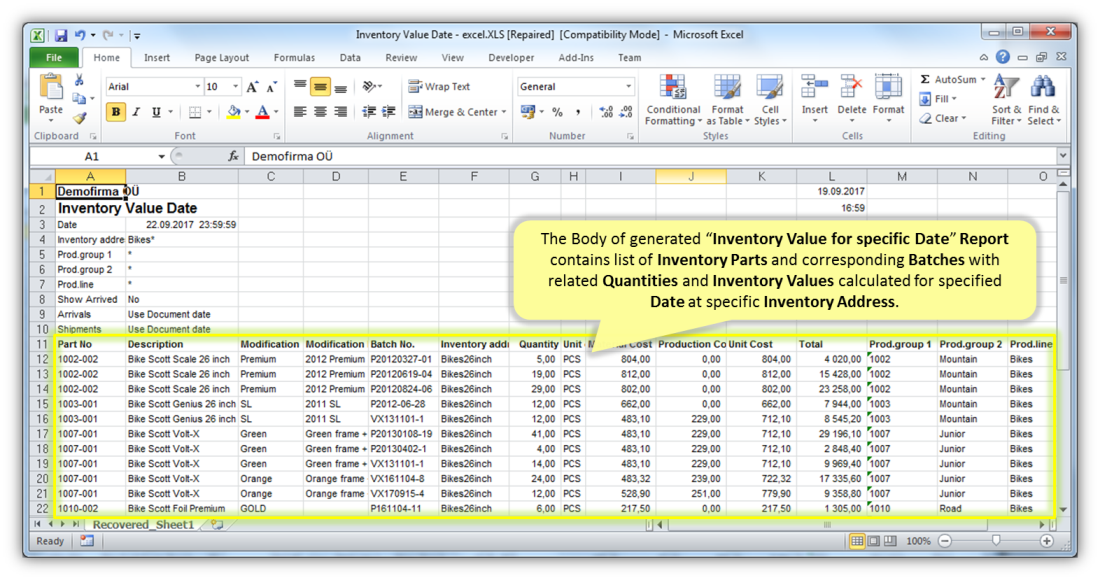Save workbook with floppy disk icon
1100x580 pixels.
click(x=61, y=35)
